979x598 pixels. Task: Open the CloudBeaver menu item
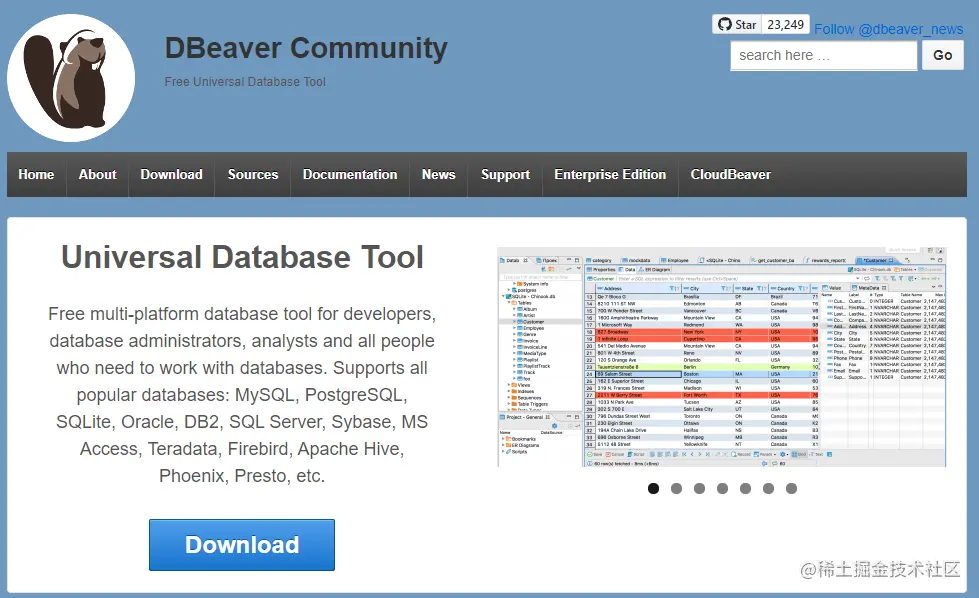731,175
